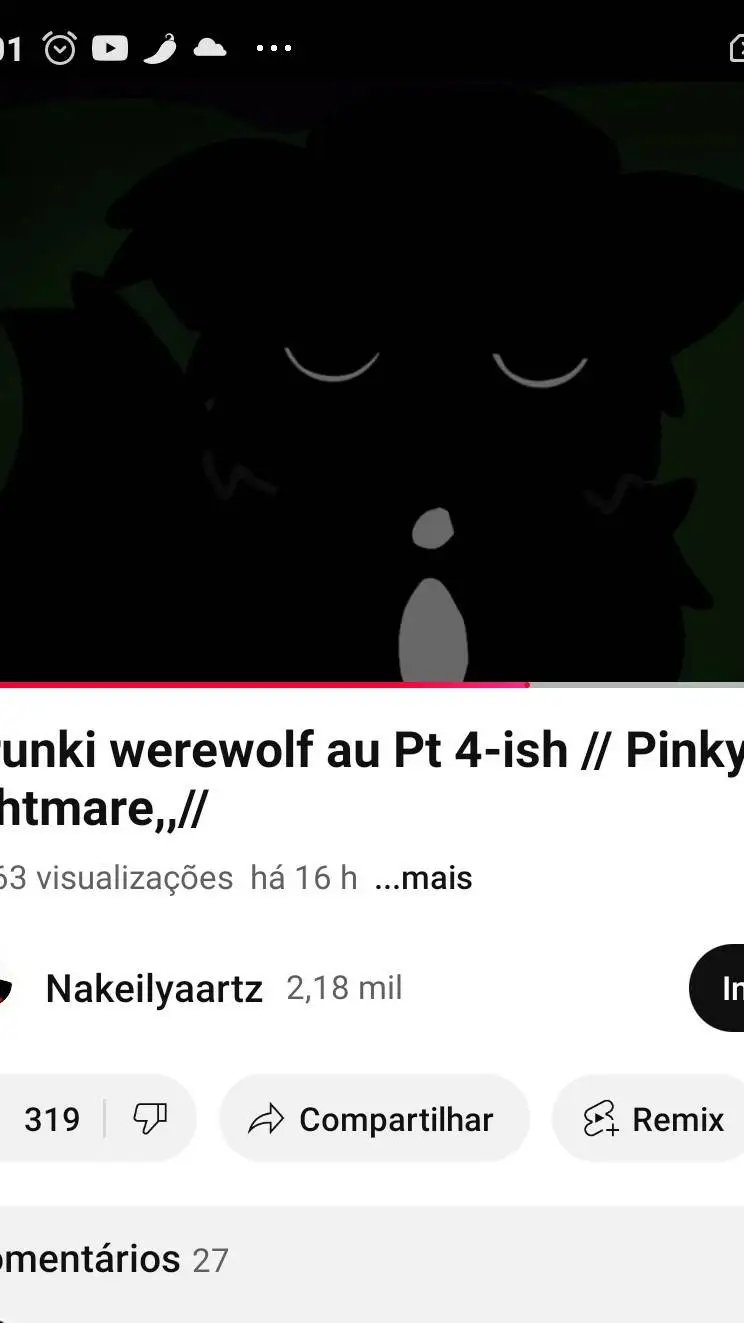Click the Remix scissors-play icon

tap(601, 1119)
